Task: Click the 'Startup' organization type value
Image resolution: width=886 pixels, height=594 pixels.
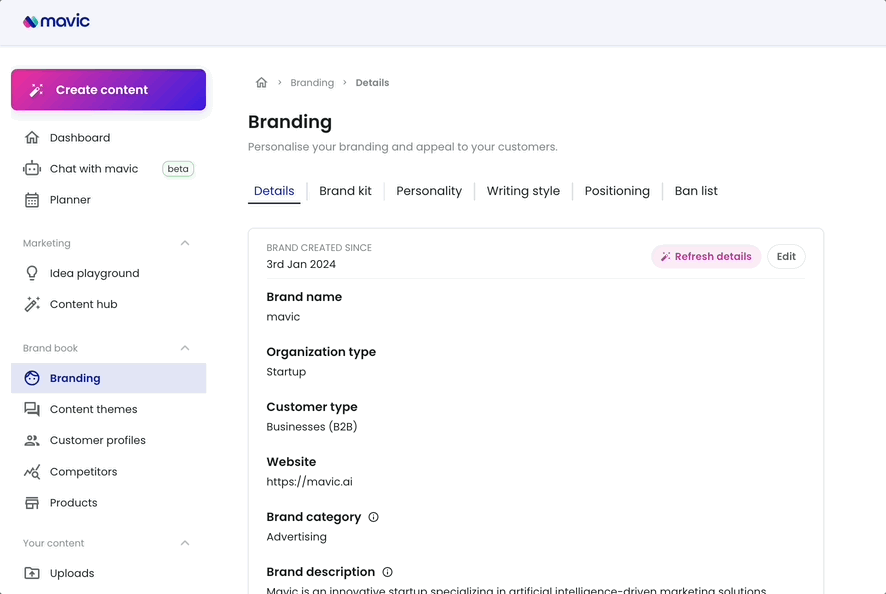Action: point(286,372)
